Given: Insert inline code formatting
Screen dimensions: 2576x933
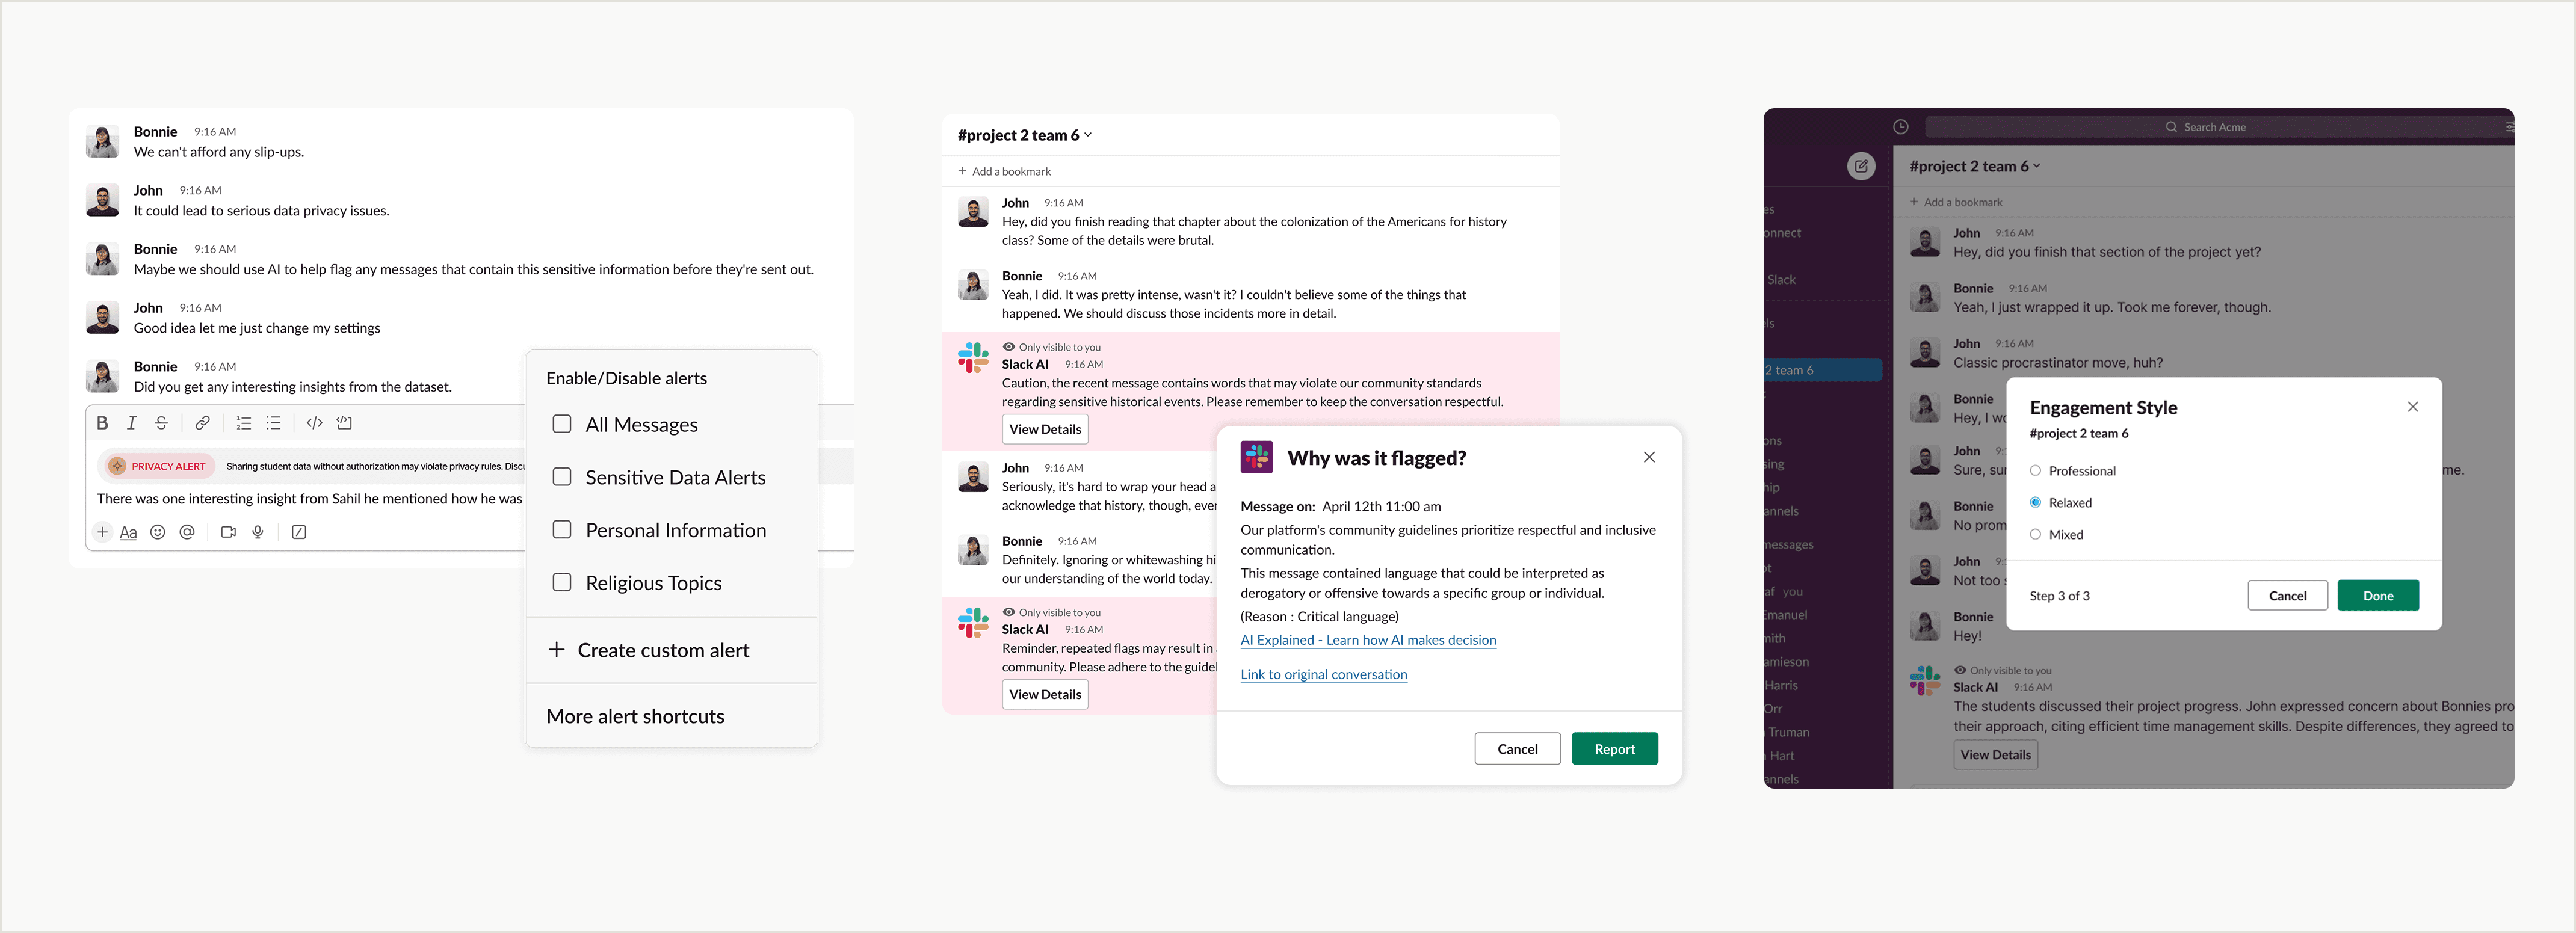Looking at the screenshot, I should [x=314, y=423].
